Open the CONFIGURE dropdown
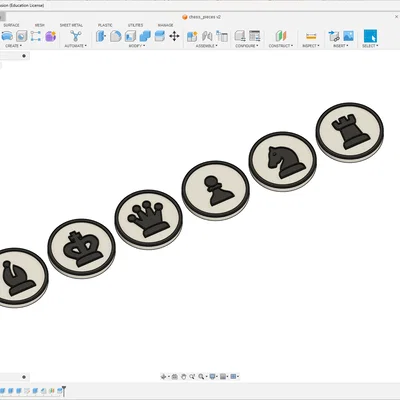Screen dimensions: 400x400 (x=247, y=46)
